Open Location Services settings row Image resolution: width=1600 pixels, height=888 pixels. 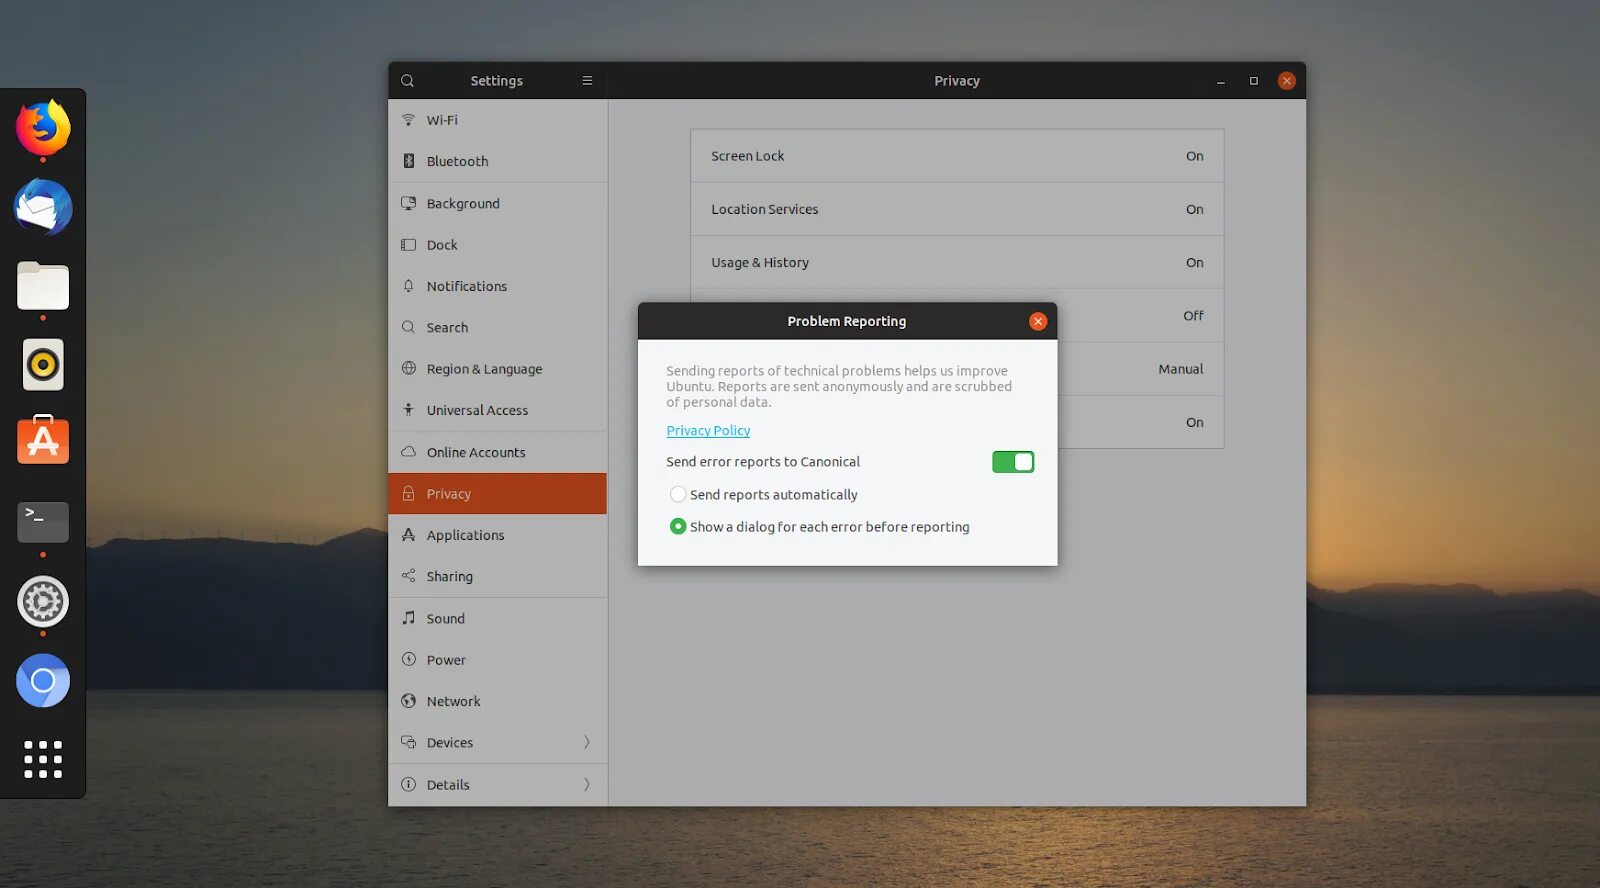(957, 209)
